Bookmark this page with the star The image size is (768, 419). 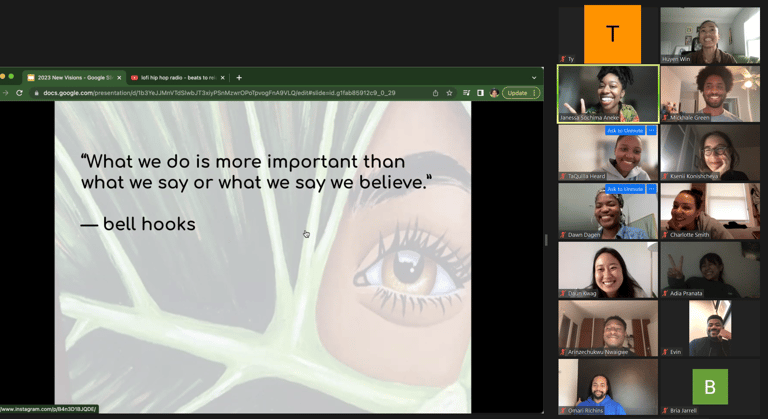pos(449,93)
